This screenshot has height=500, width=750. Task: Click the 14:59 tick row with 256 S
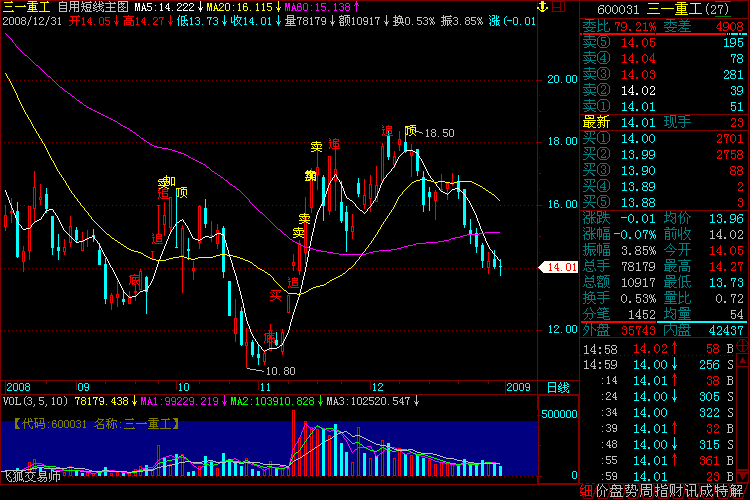659,365
